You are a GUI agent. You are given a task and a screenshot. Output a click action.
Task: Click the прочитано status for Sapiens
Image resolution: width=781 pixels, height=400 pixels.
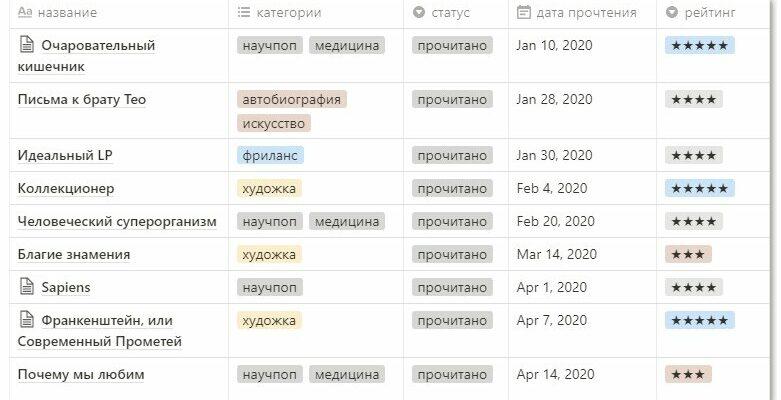(452, 287)
